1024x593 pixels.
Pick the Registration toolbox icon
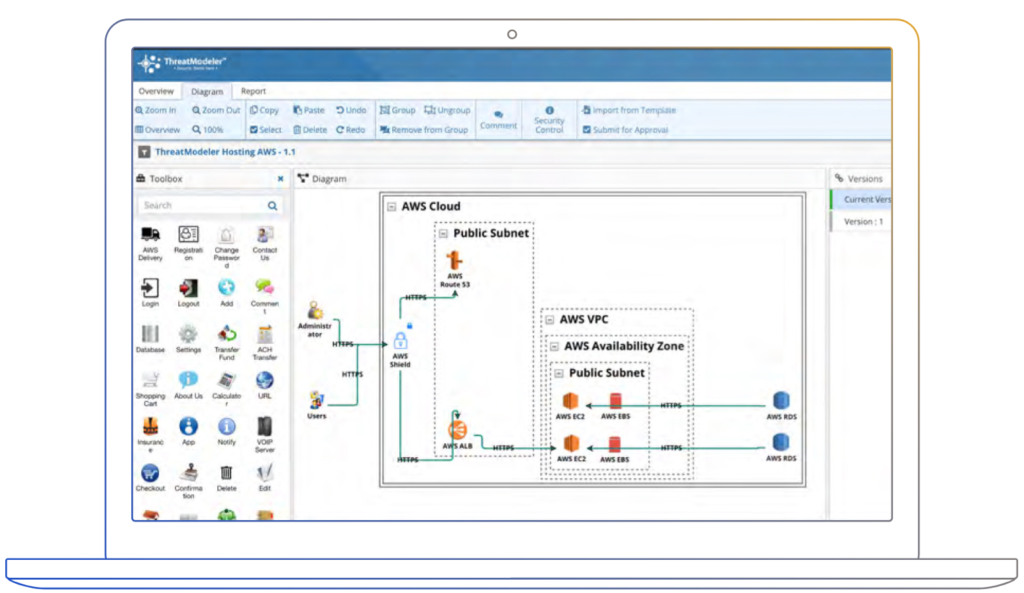(x=188, y=234)
